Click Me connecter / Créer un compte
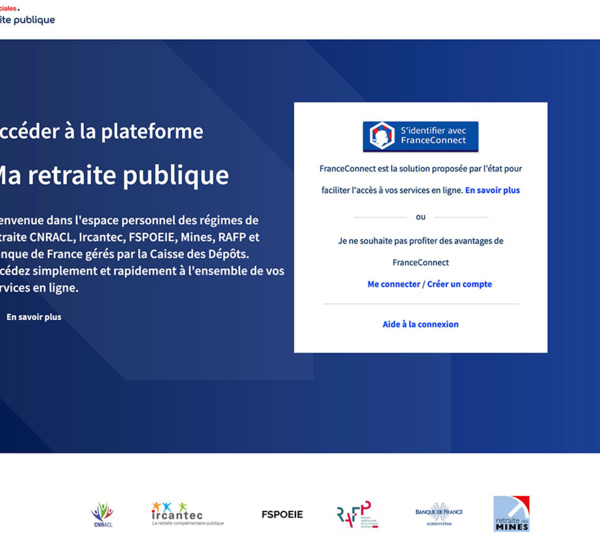Viewport: 600px width, 546px height. [x=429, y=284]
